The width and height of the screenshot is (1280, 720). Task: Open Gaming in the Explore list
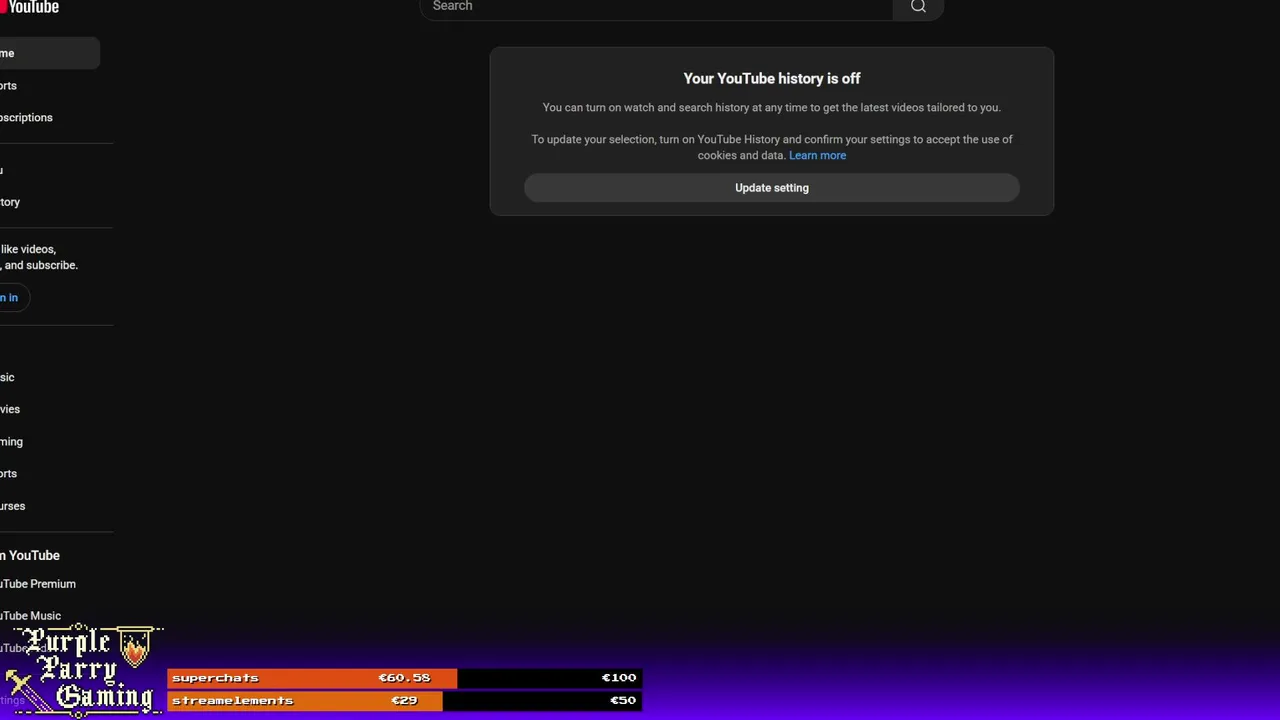[11, 441]
